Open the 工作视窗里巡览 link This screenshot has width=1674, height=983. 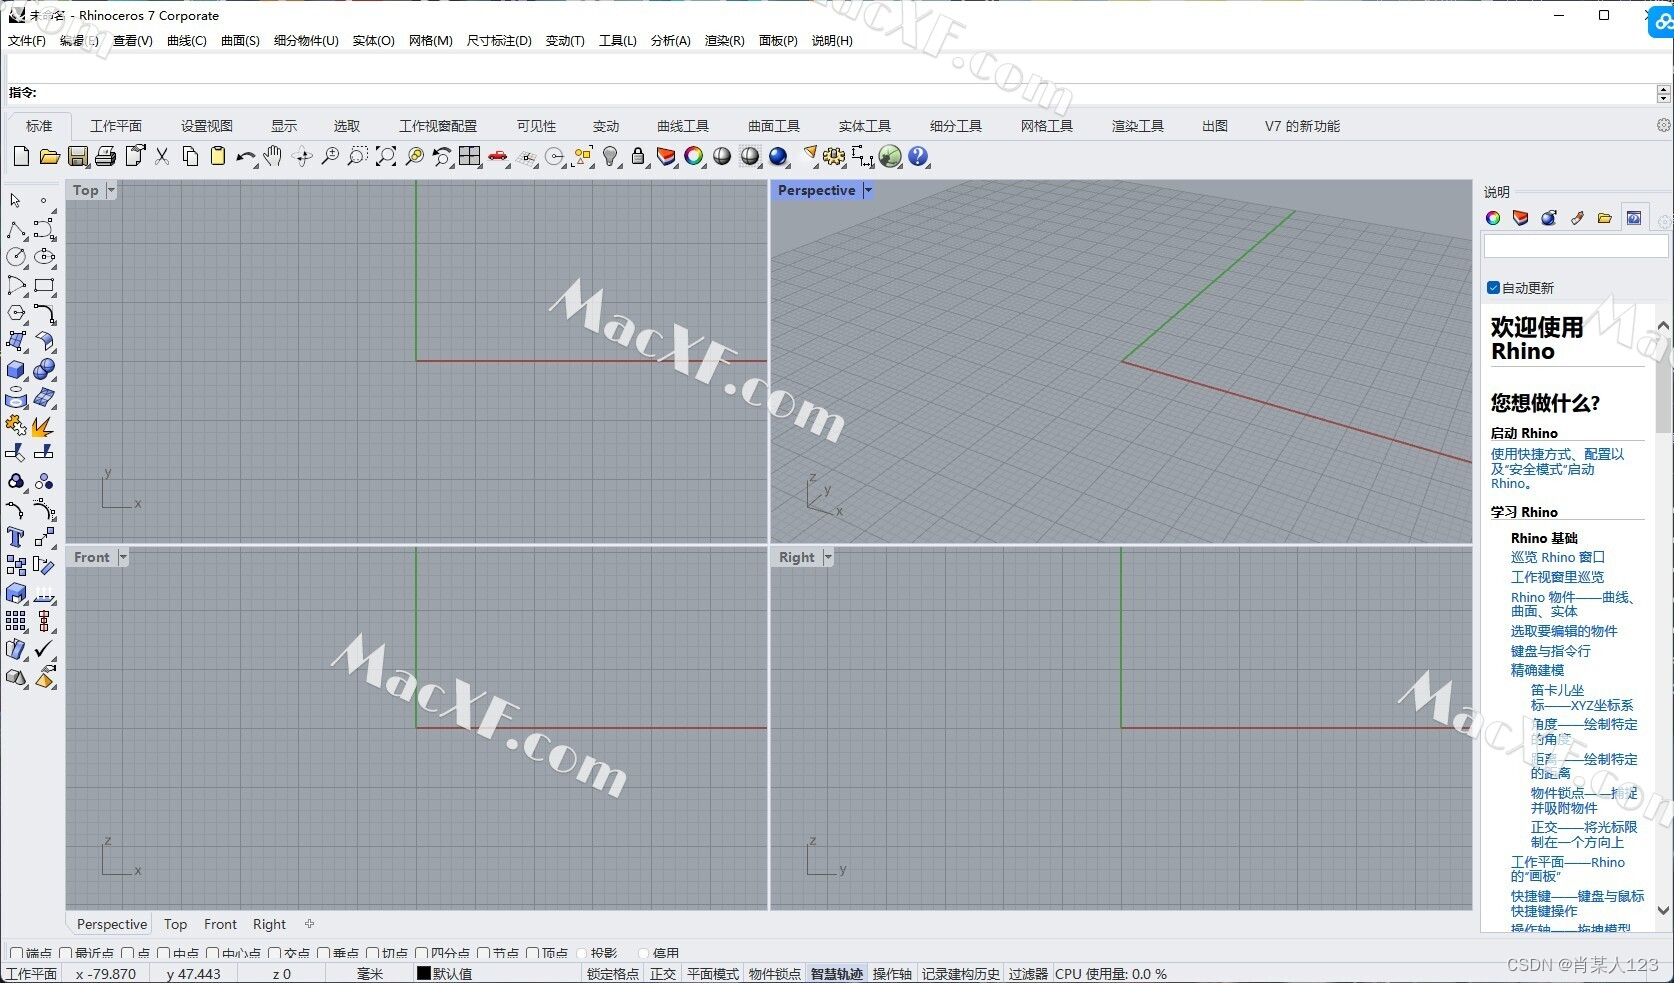[1557, 577]
